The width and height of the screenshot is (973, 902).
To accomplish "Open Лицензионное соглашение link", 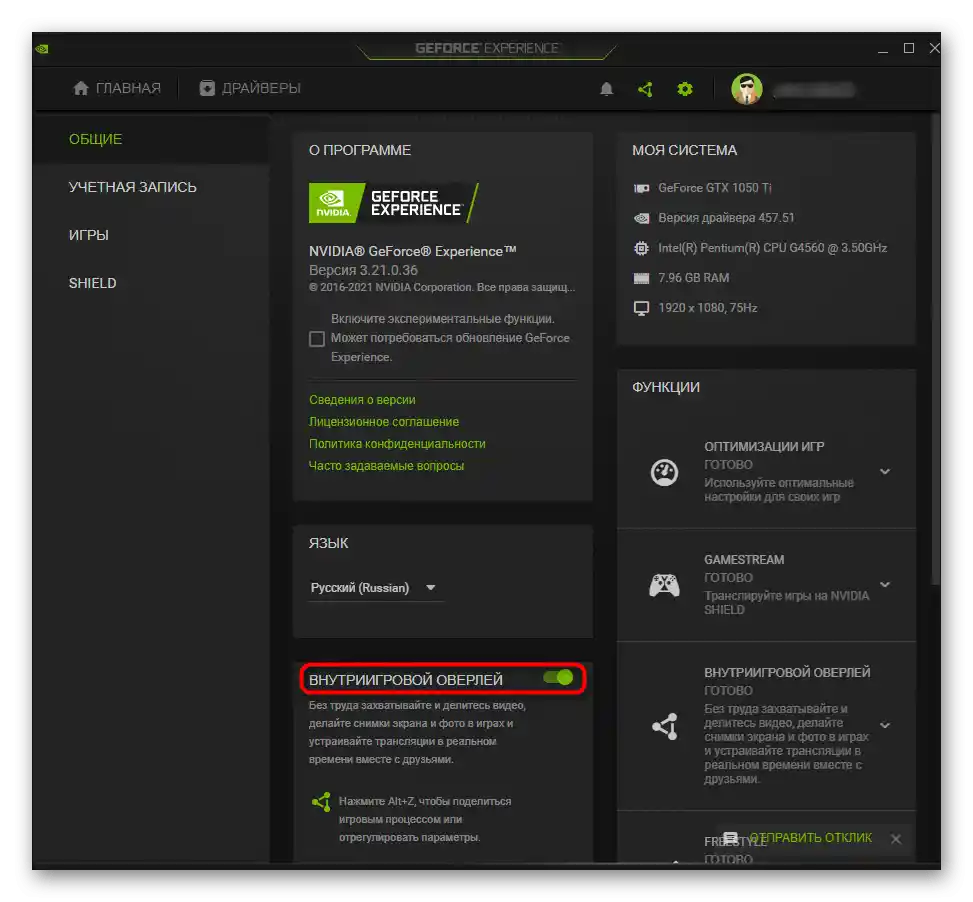I will point(384,422).
